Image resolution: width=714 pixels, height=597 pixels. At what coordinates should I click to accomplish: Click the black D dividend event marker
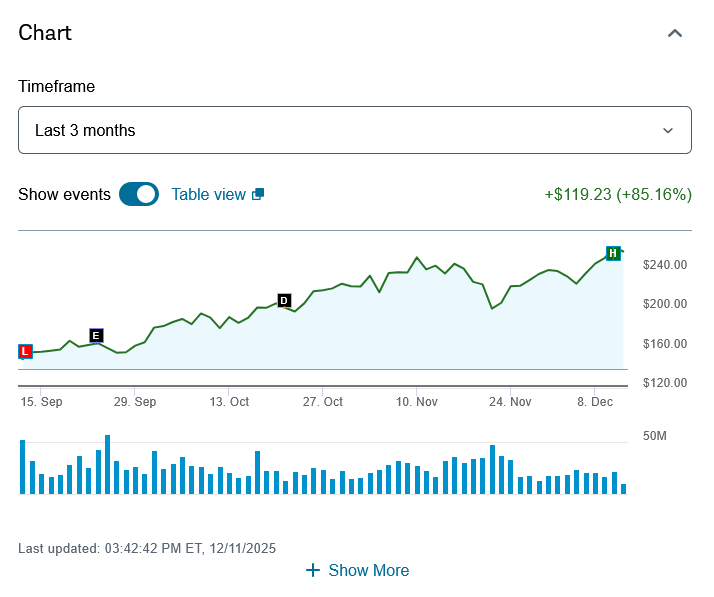(x=284, y=300)
